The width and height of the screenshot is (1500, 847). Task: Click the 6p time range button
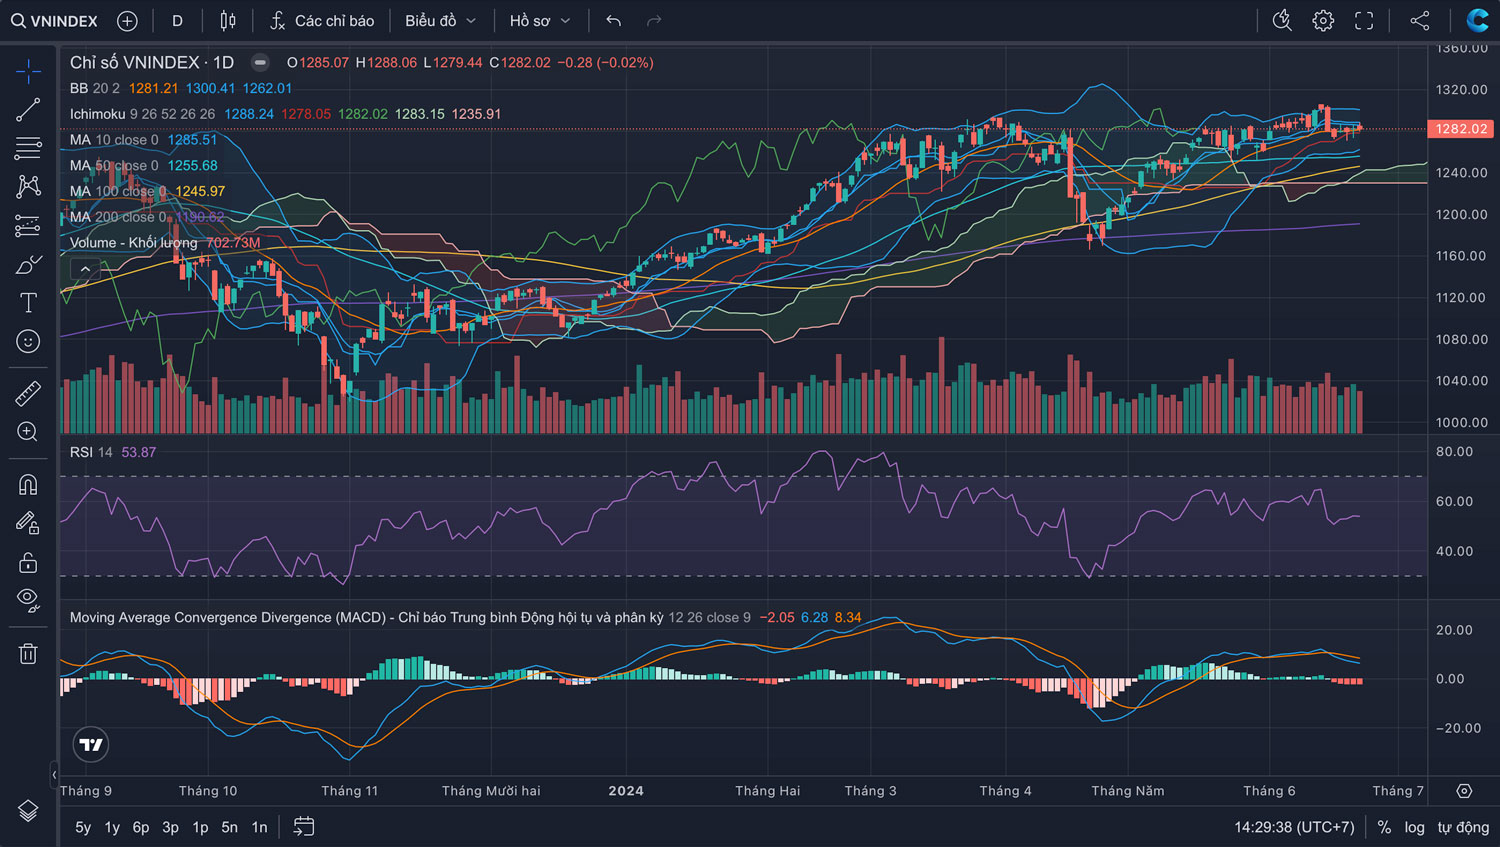[141, 827]
